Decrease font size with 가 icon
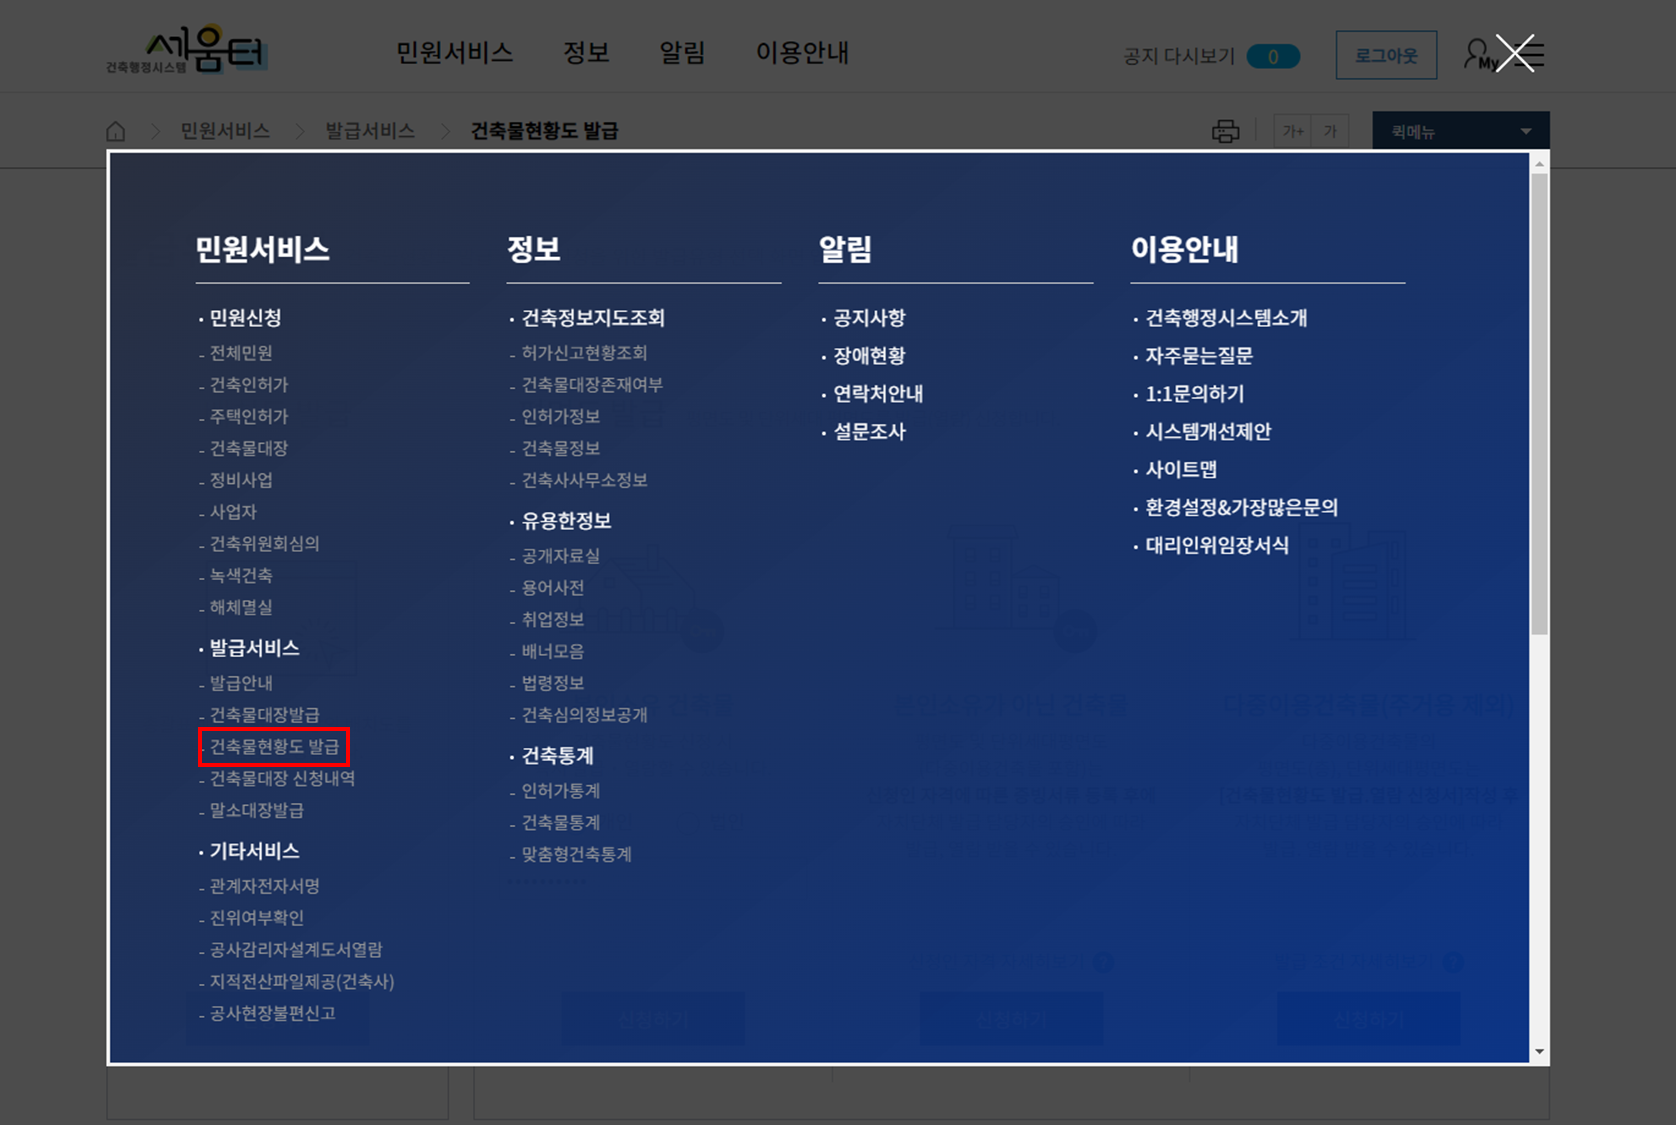 [1330, 130]
